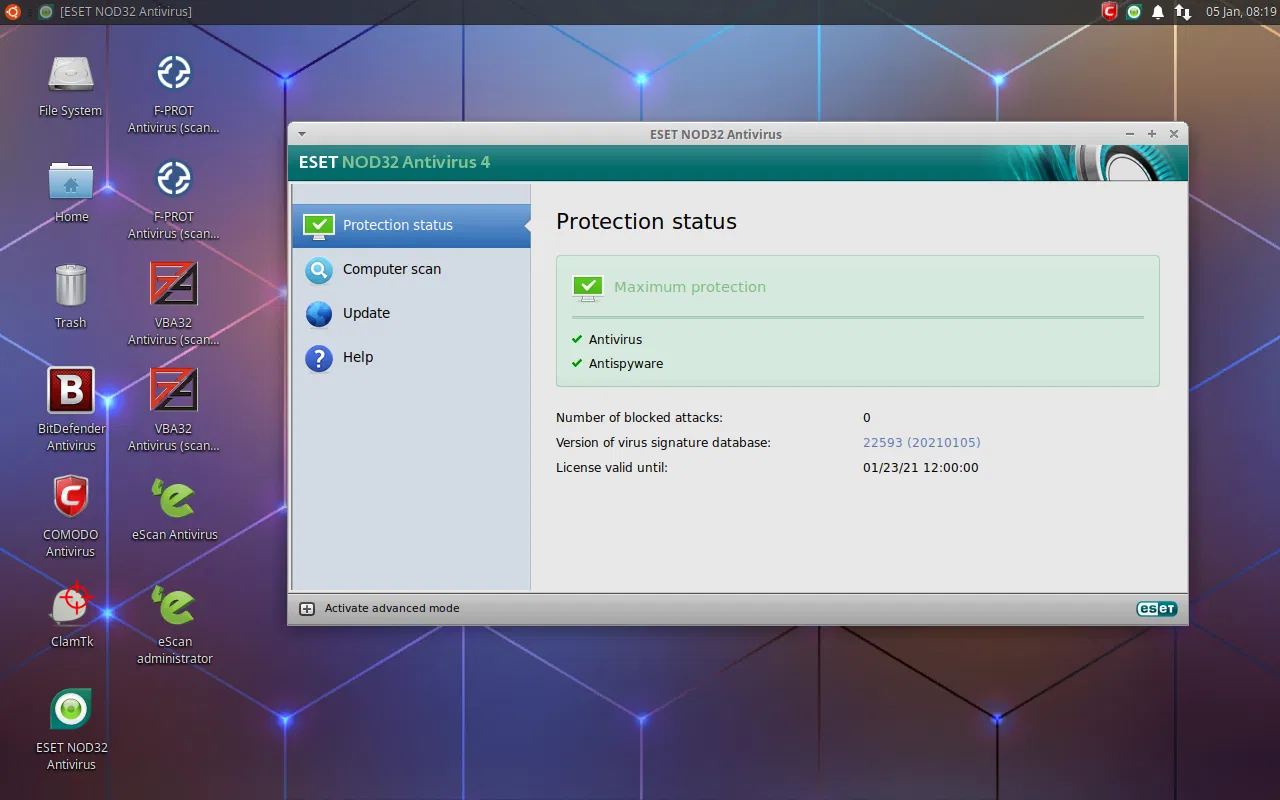
Task: Click the 'Version of virus signature database:' label
Action: click(663, 442)
